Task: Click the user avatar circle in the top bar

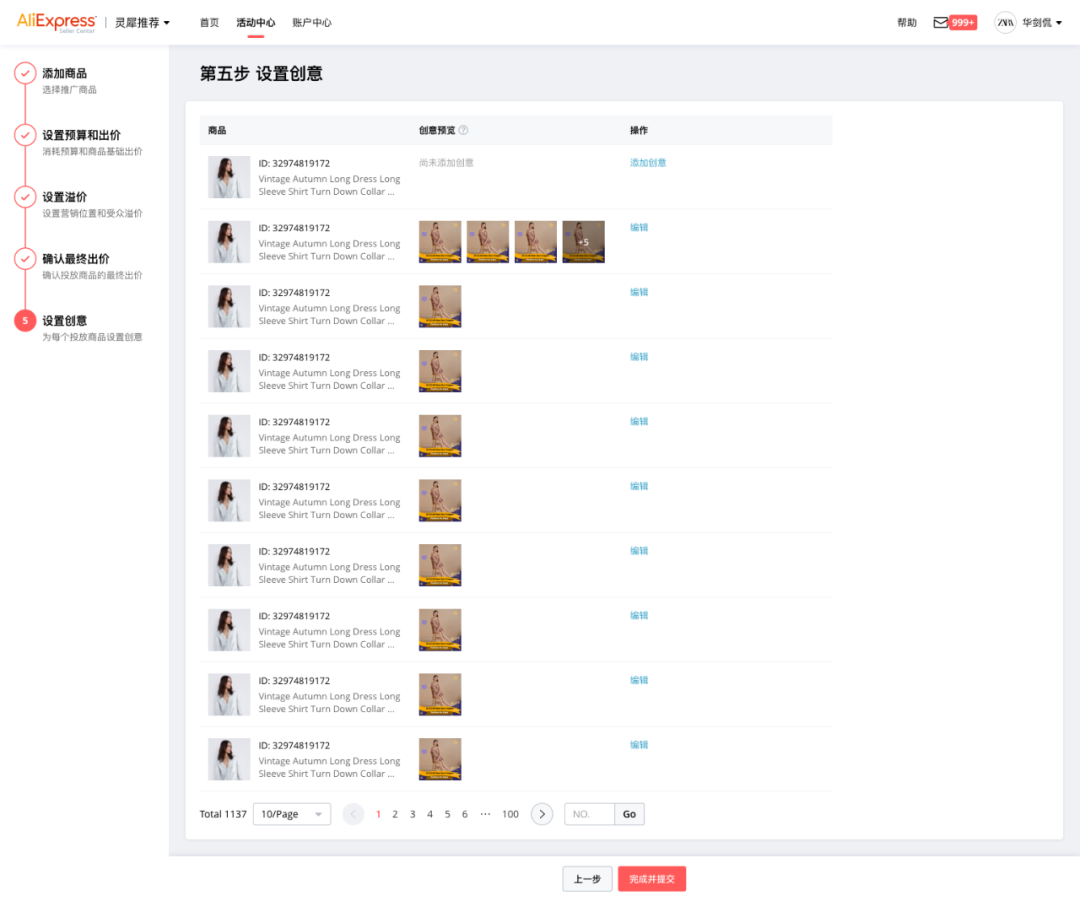Action: [1005, 21]
